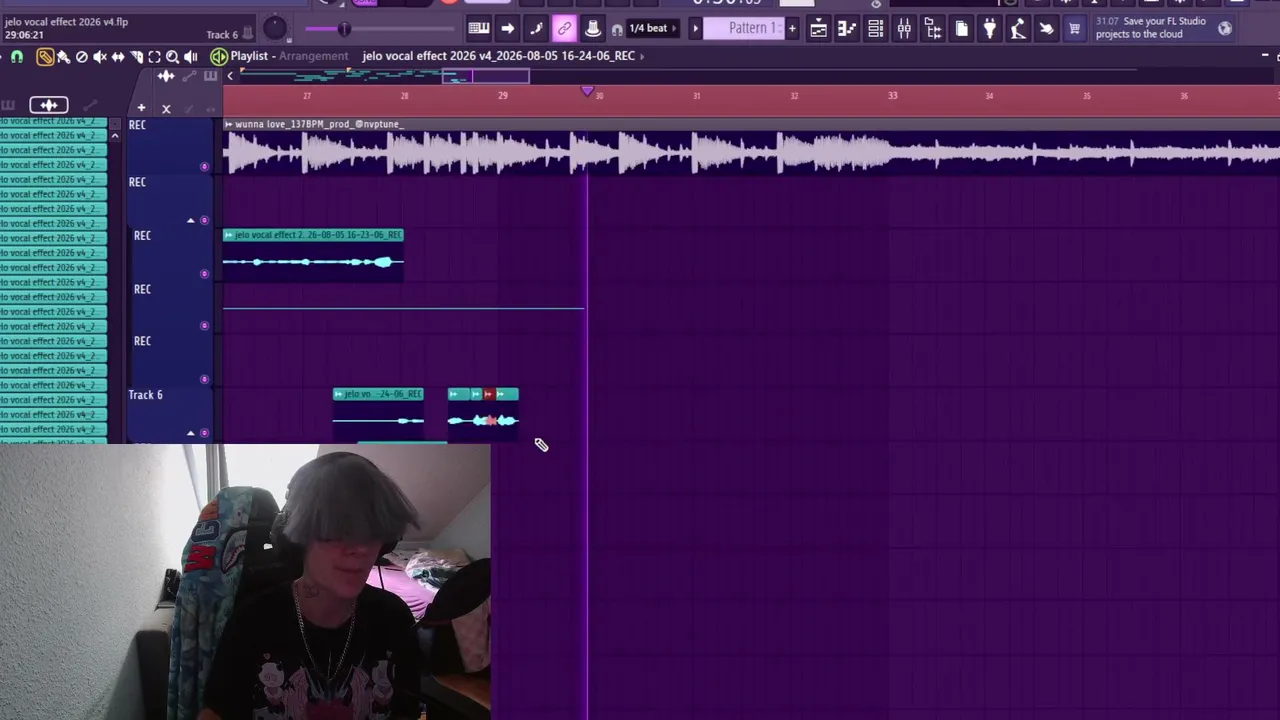This screenshot has width=1280, height=720.
Task: Click the globe icon beside cloud news
Action: click(x=1225, y=28)
